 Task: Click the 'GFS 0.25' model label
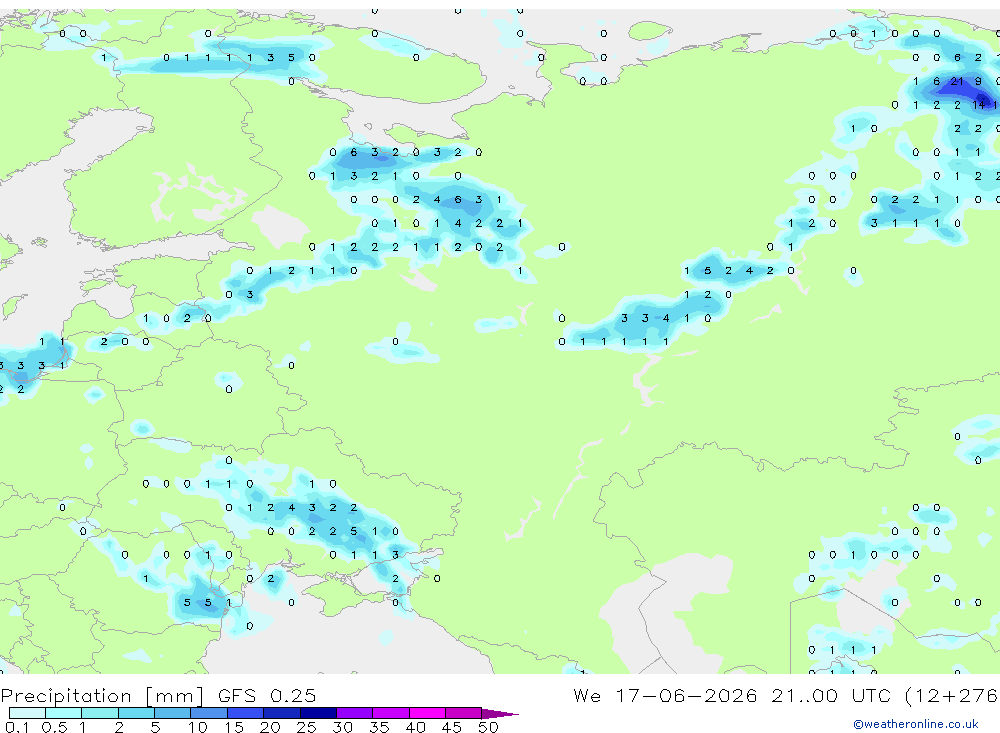267,696
